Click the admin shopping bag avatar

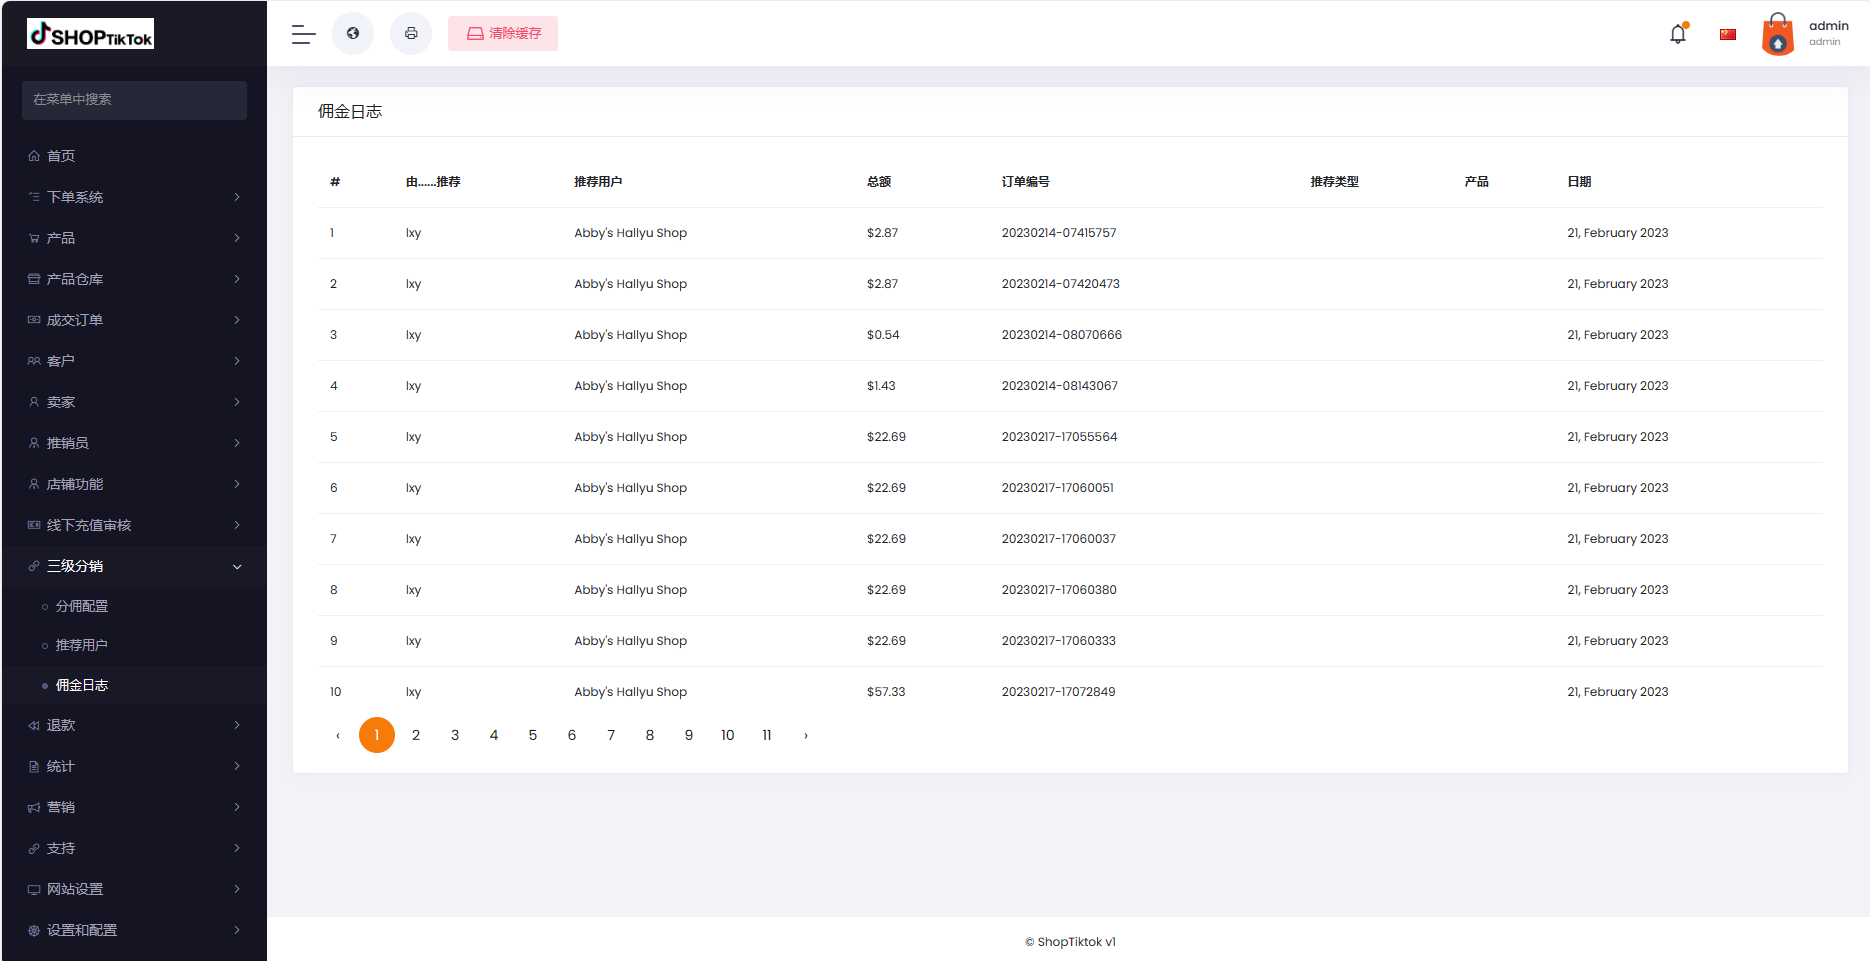pyautogui.click(x=1777, y=35)
